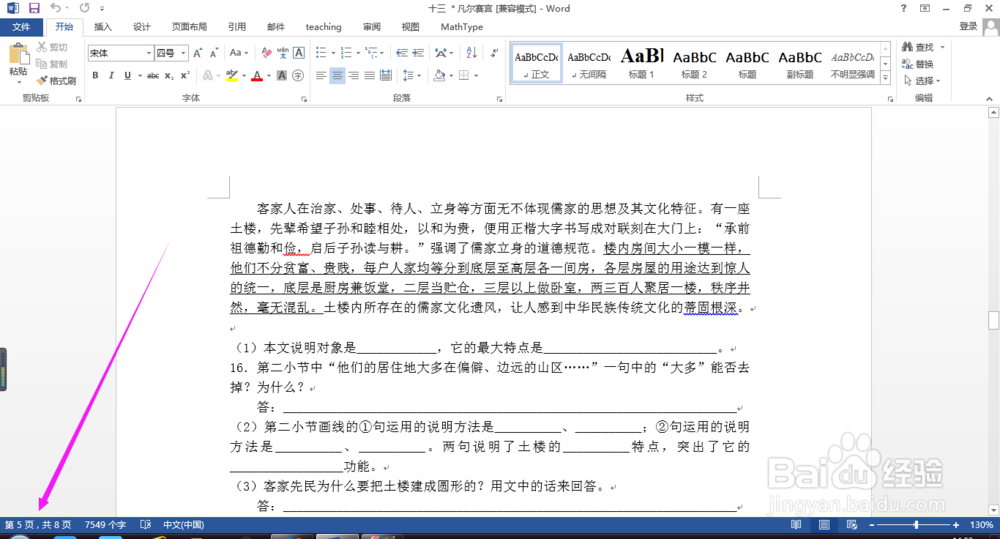Open text highlight color yellow swatch
Viewport: 1000px width, 539px height.
(232, 75)
